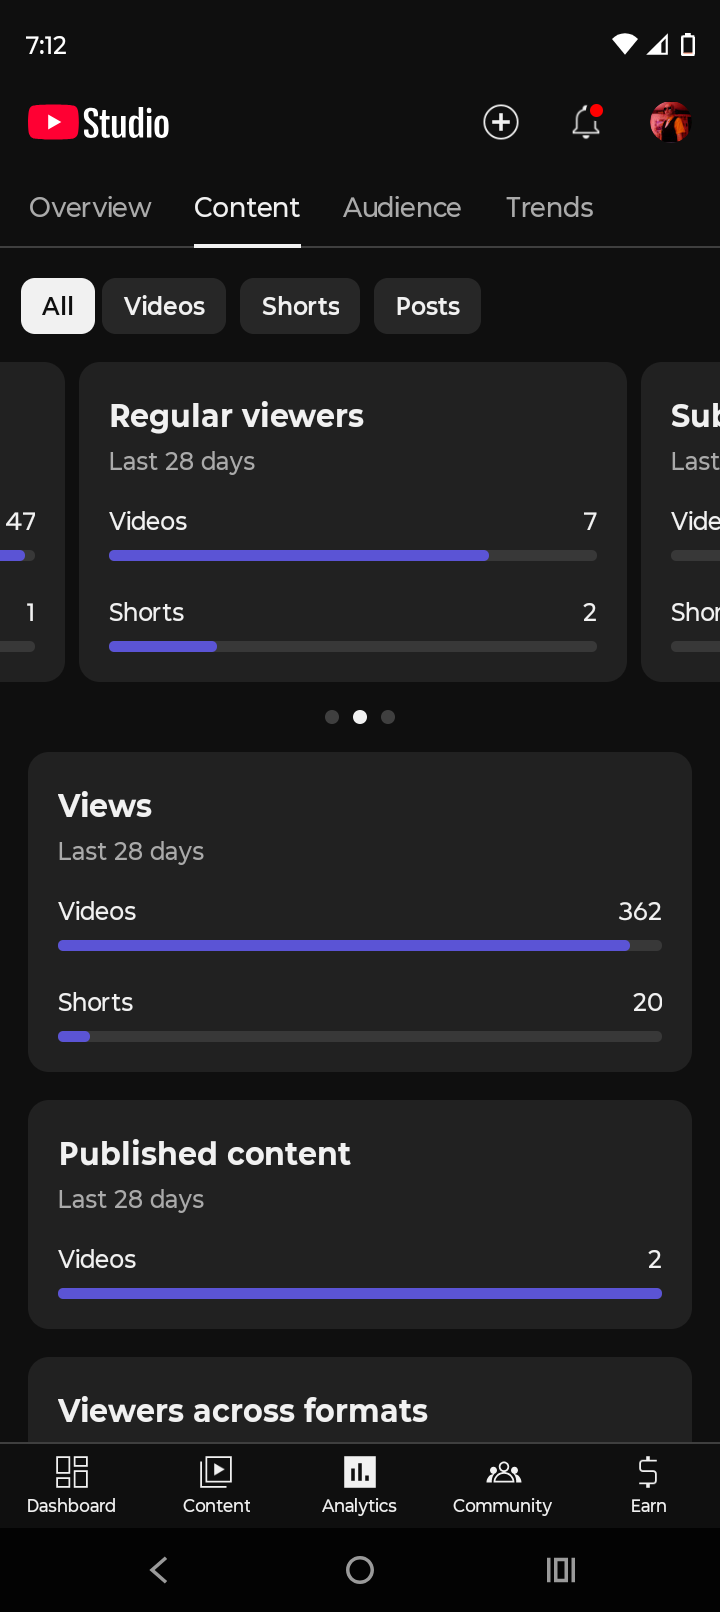Open the channel profile avatar
This screenshot has width=720, height=1612.
[x=670, y=122]
